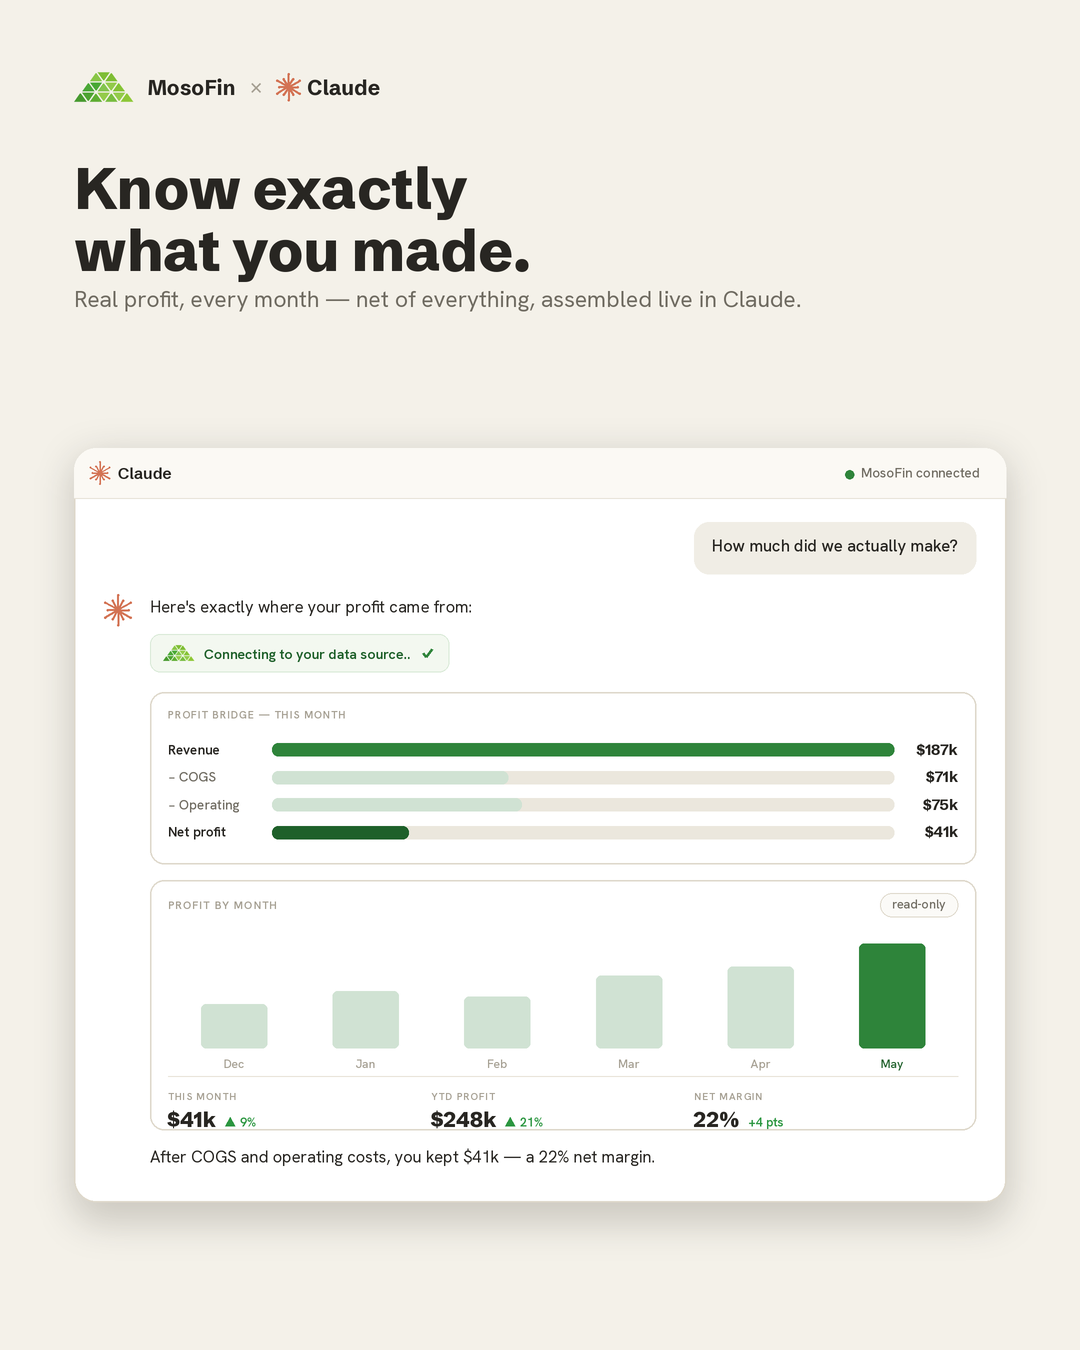Click the Mar bar in monthly chart
The width and height of the screenshot is (1080, 1350).
[x=629, y=1012]
